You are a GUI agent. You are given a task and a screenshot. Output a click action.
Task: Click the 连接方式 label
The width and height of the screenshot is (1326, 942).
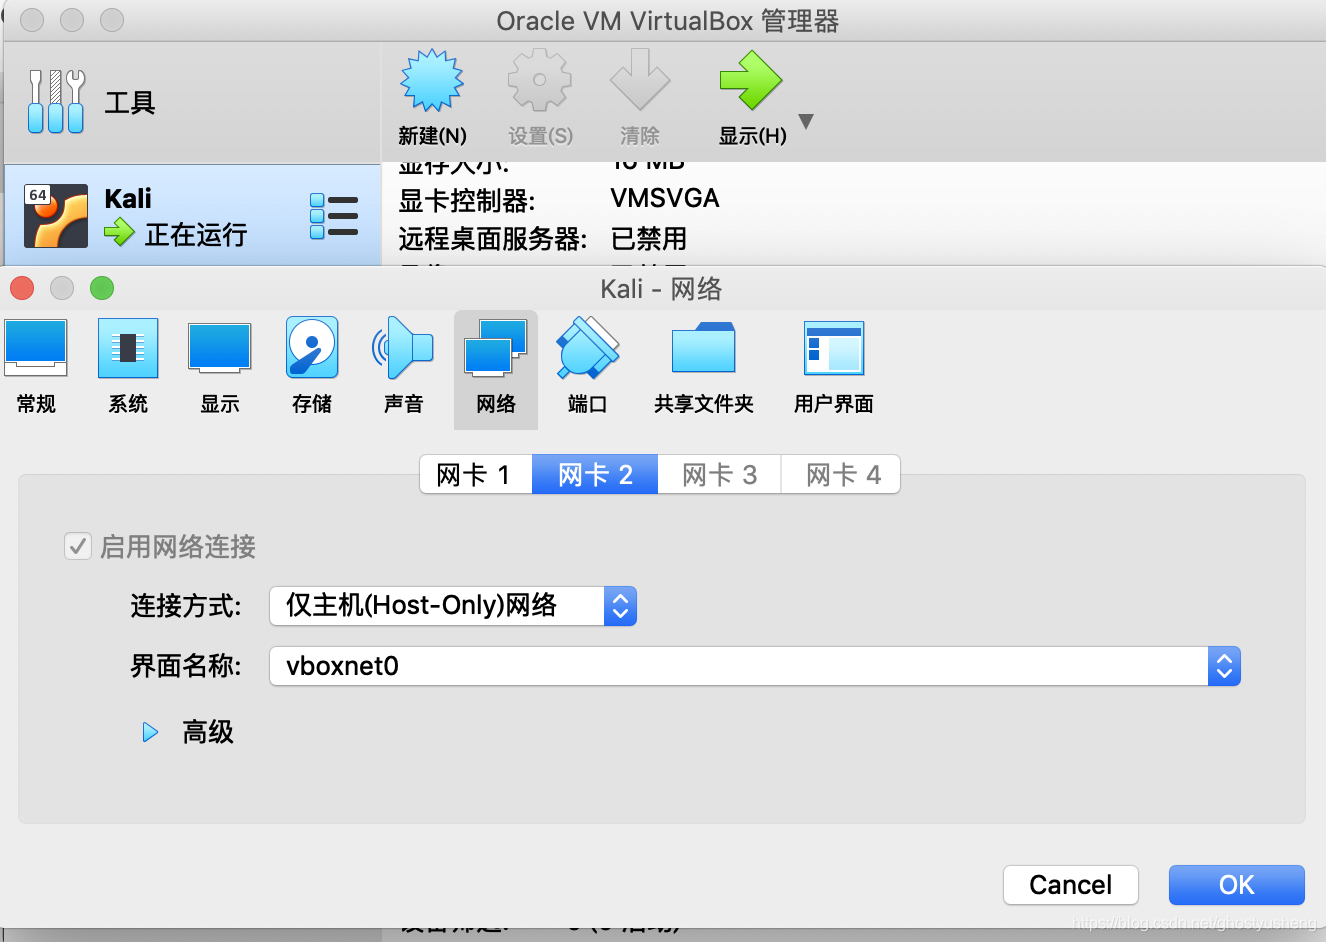(x=186, y=606)
